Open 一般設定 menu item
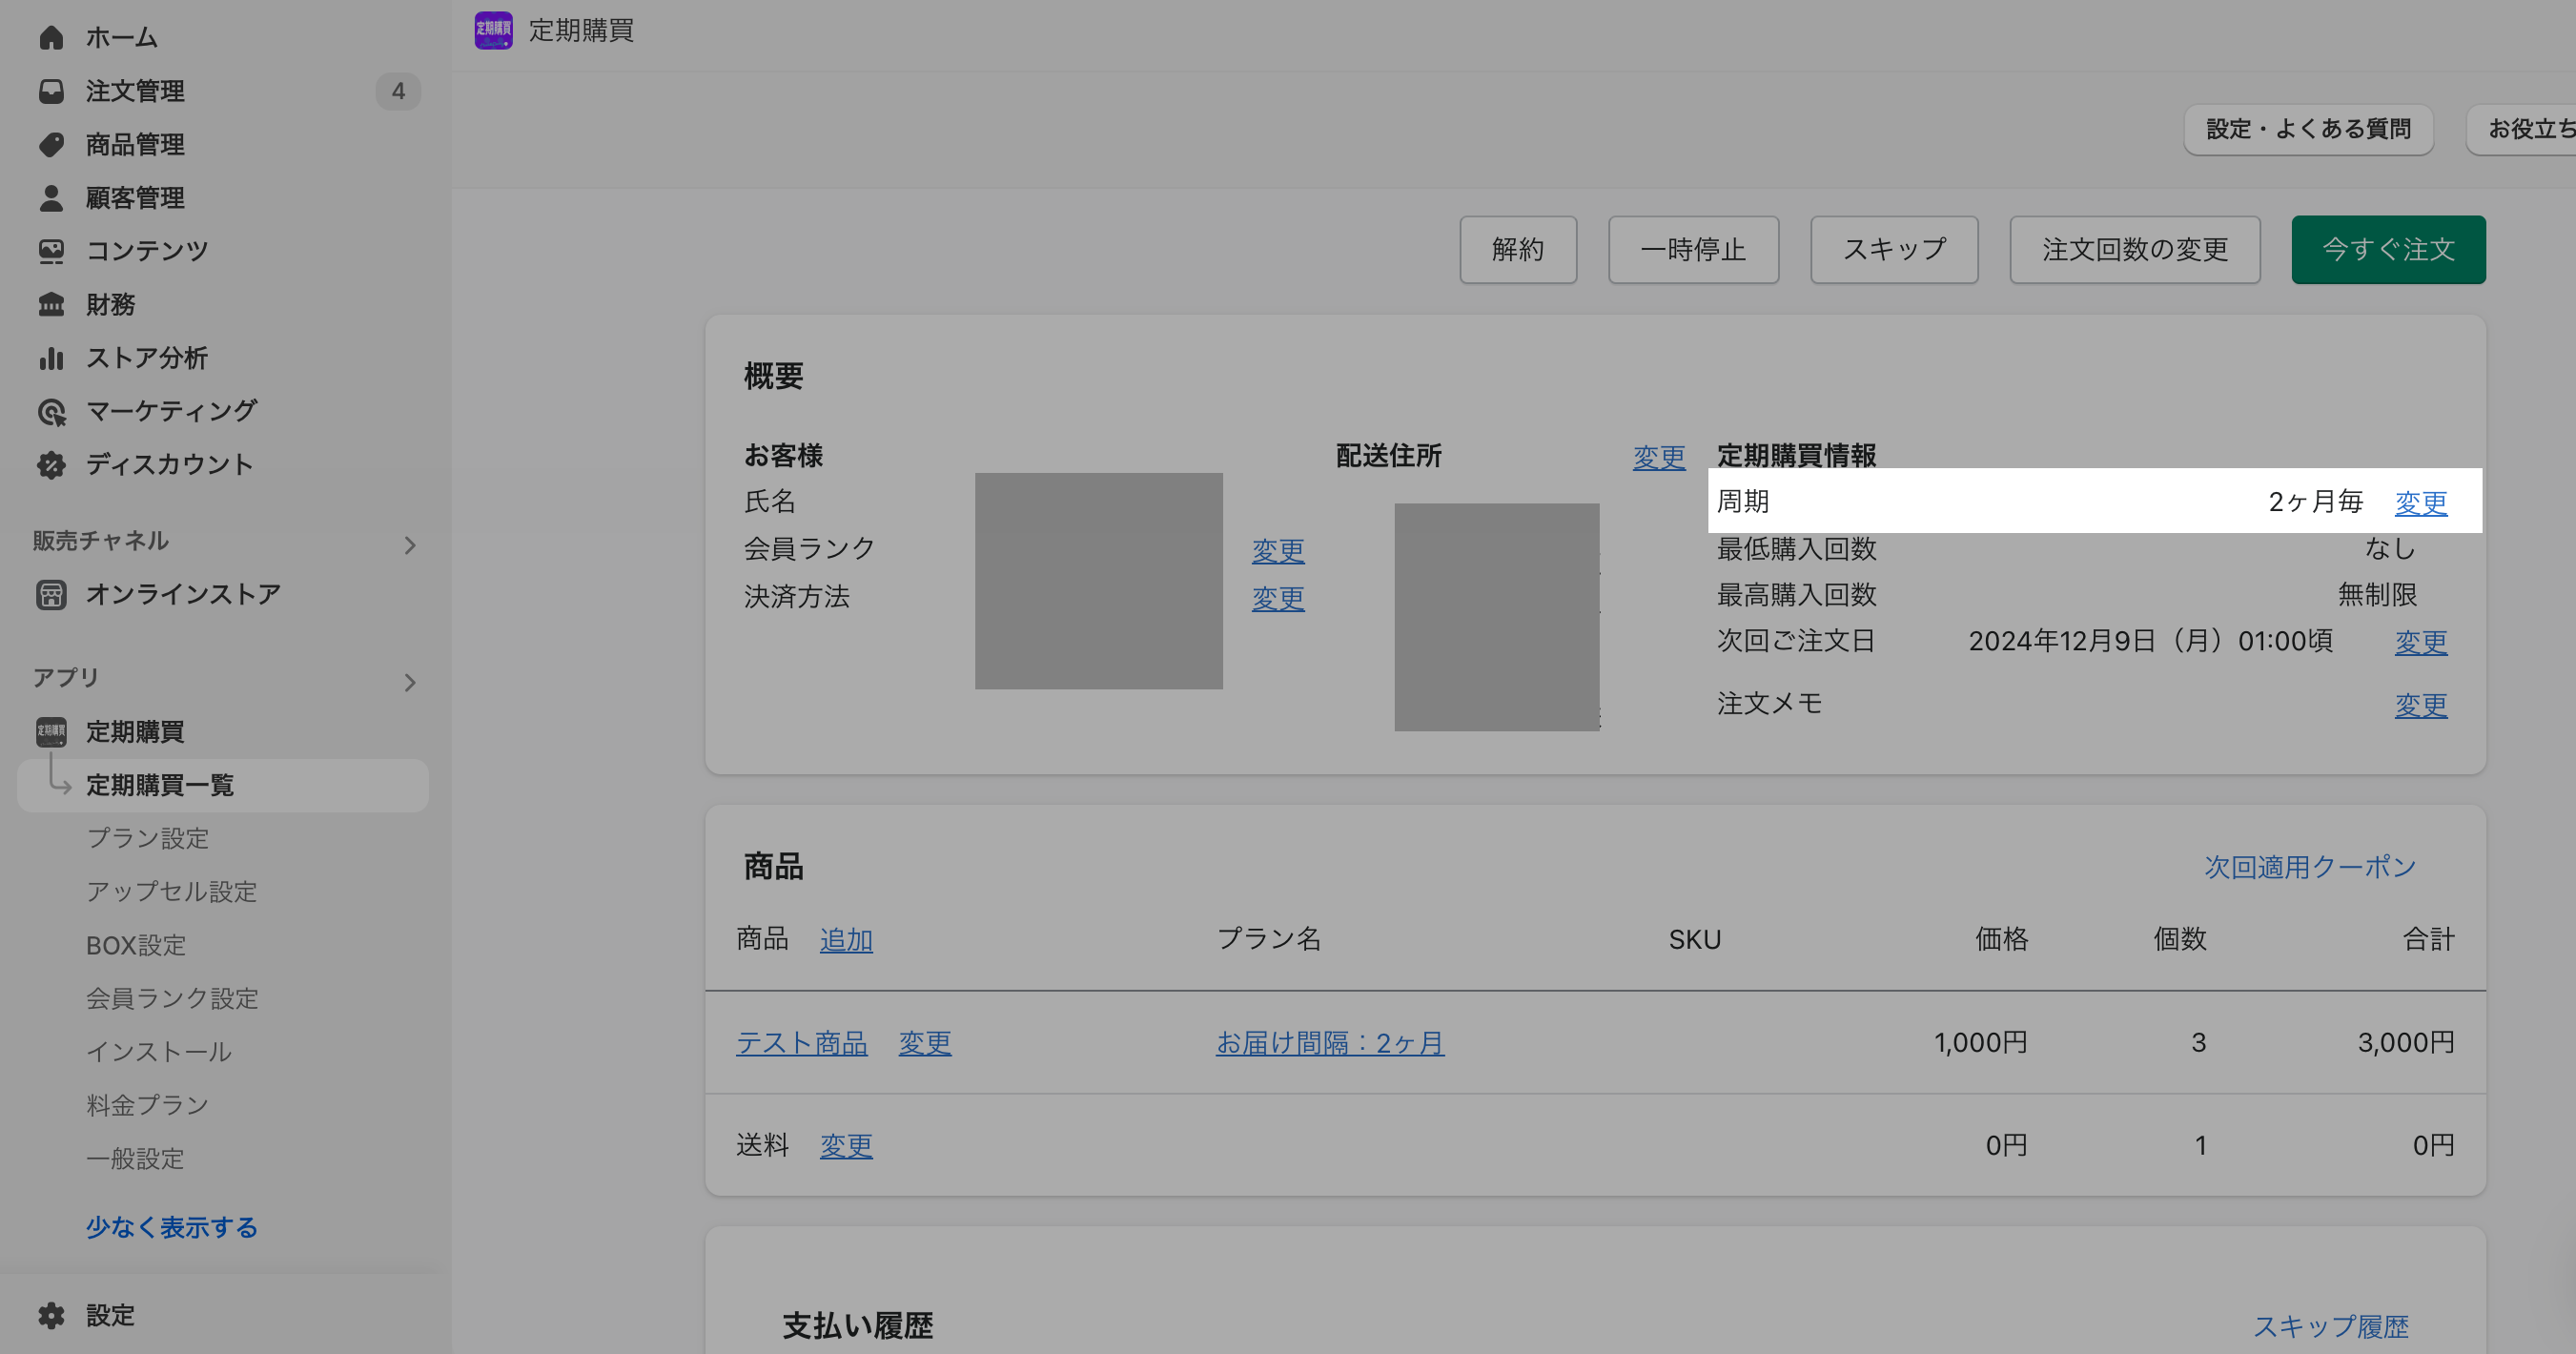Screen dimensions: 2576x1354 pyautogui.click(x=135, y=1158)
